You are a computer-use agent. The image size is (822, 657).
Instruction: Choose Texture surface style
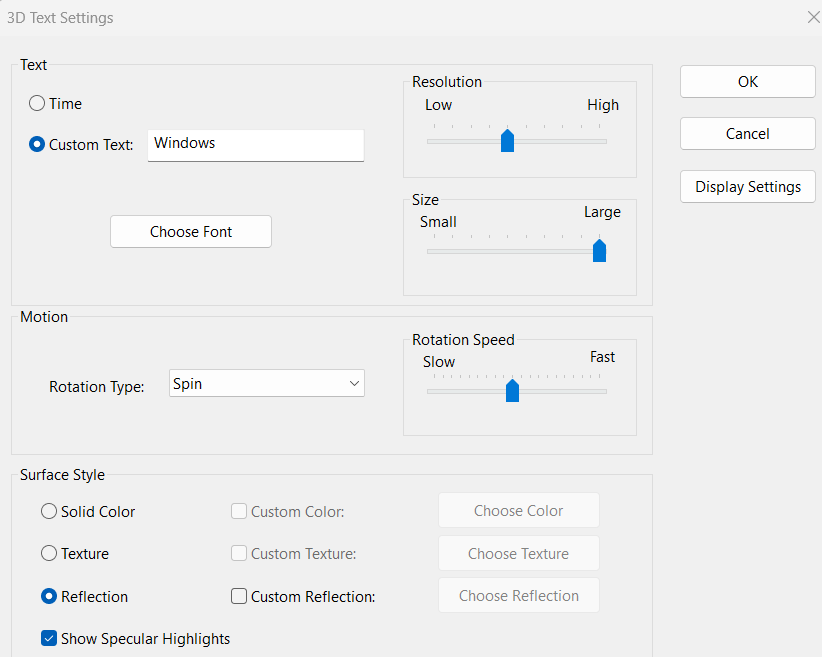point(48,553)
